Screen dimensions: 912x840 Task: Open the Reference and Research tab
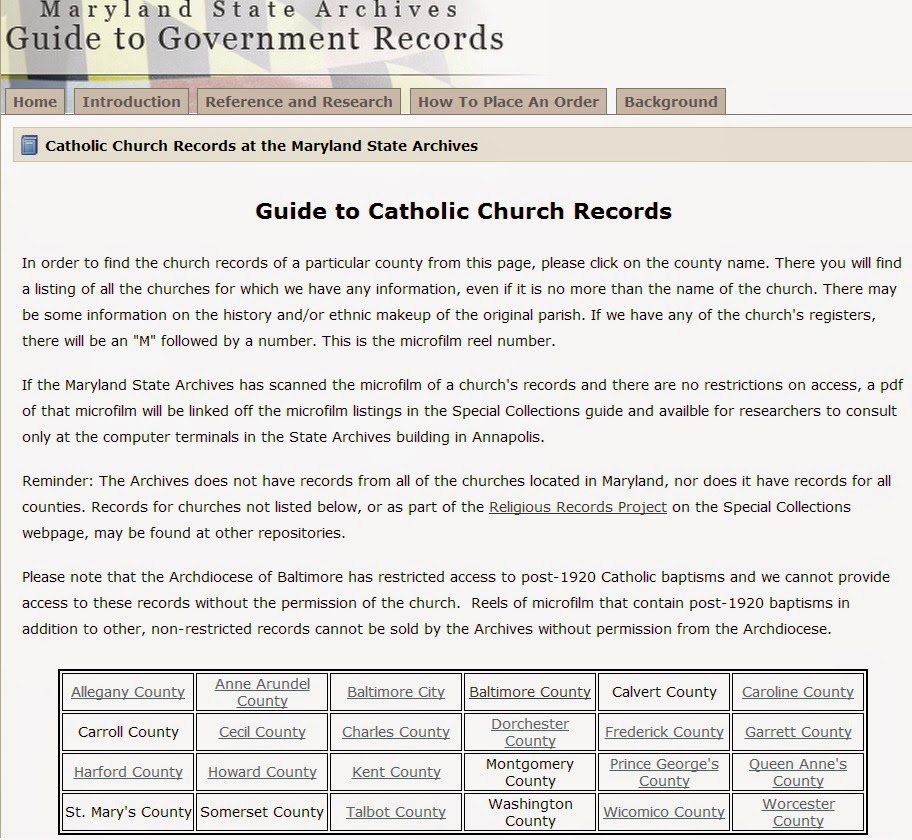[299, 101]
